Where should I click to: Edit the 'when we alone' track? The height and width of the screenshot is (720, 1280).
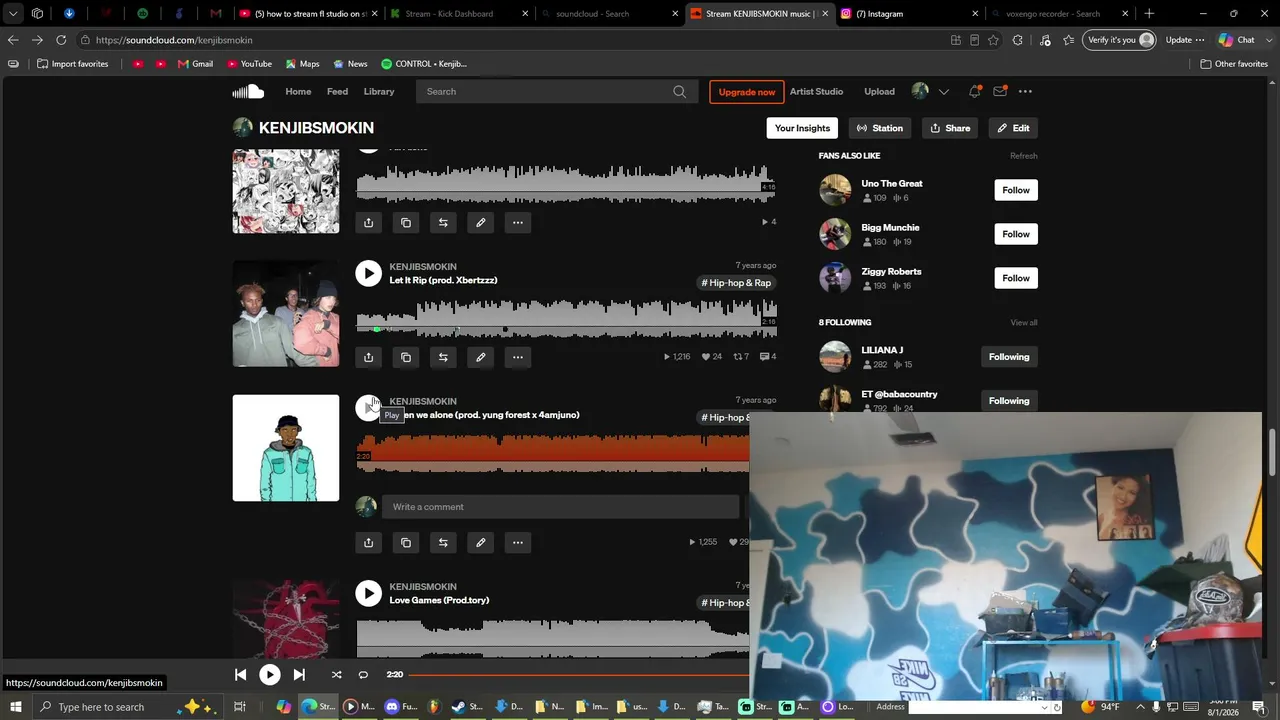tap(480, 543)
